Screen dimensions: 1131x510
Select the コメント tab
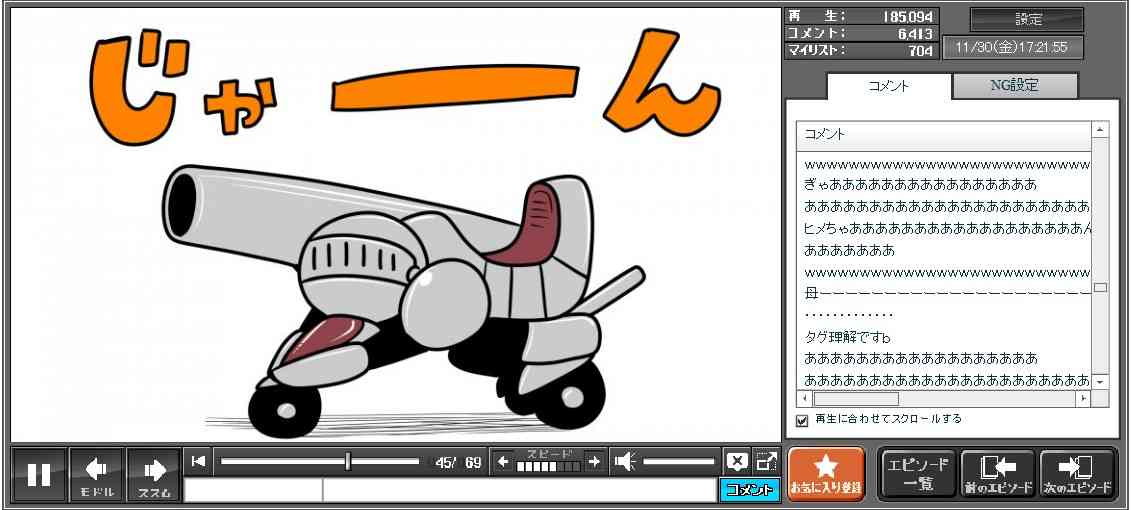pyautogui.click(x=888, y=86)
